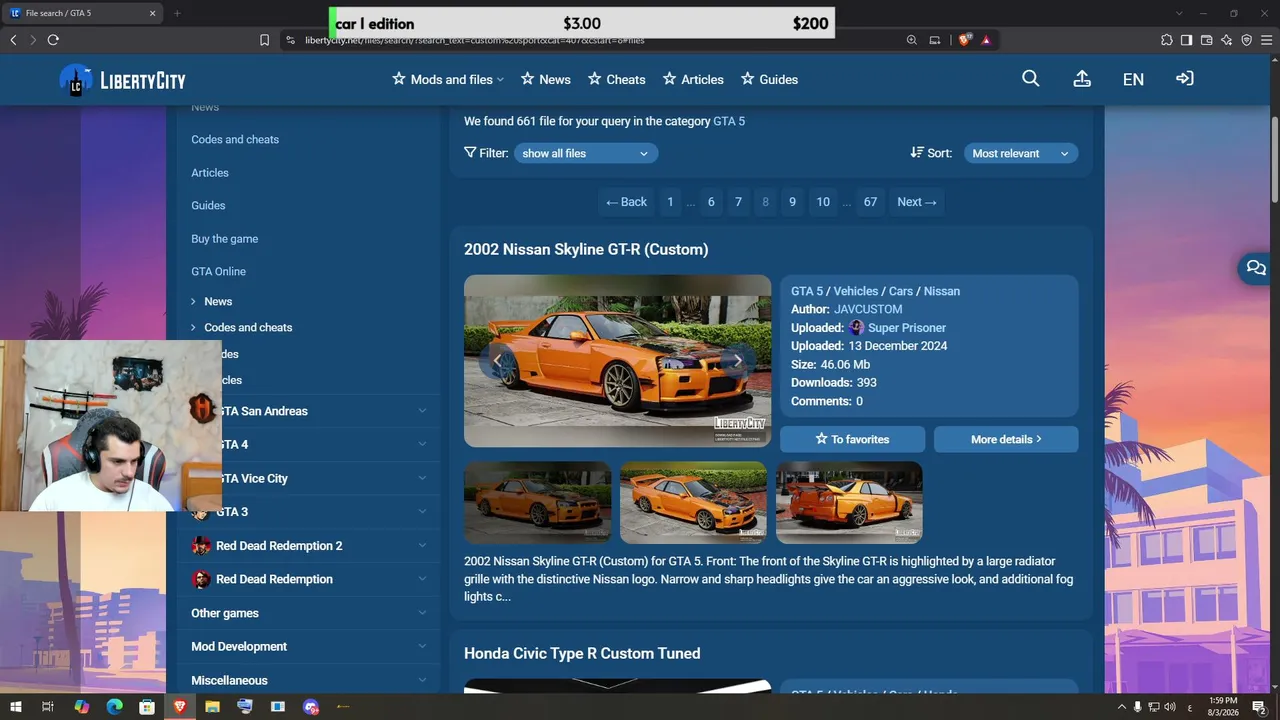
Task: Open the notification center icon in taskbar
Action: (x=1259, y=707)
